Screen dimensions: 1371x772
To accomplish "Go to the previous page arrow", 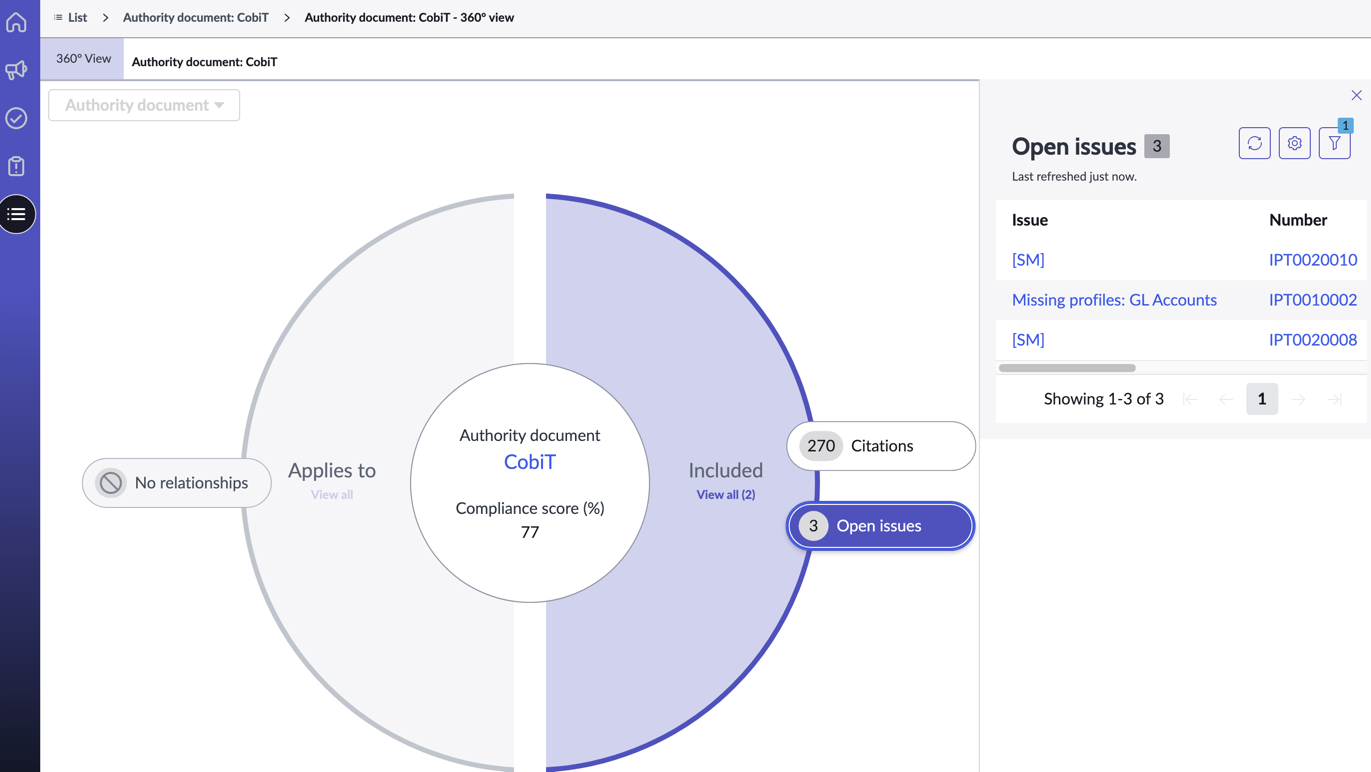I will [x=1226, y=399].
